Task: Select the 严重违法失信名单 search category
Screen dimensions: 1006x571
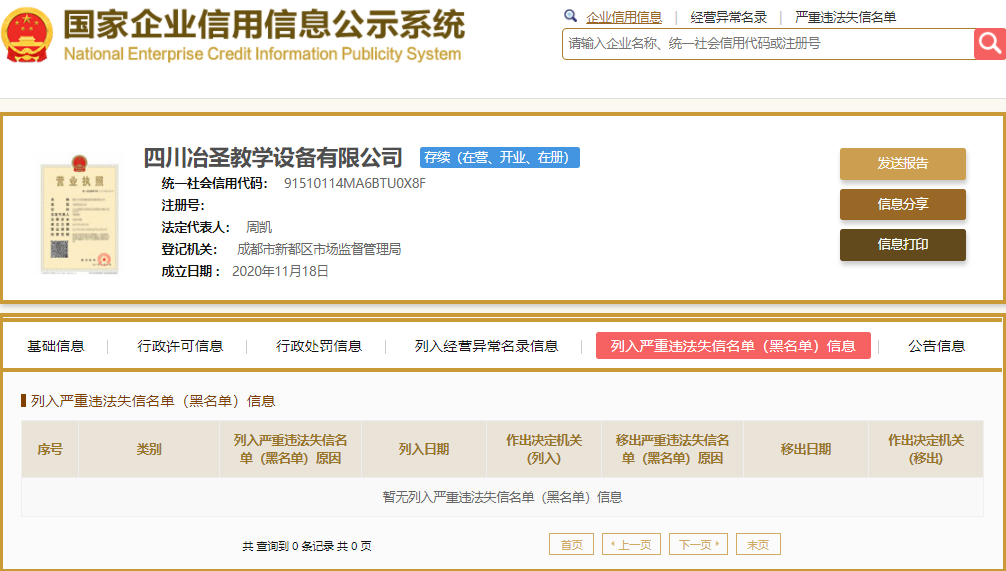Action: (x=846, y=17)
